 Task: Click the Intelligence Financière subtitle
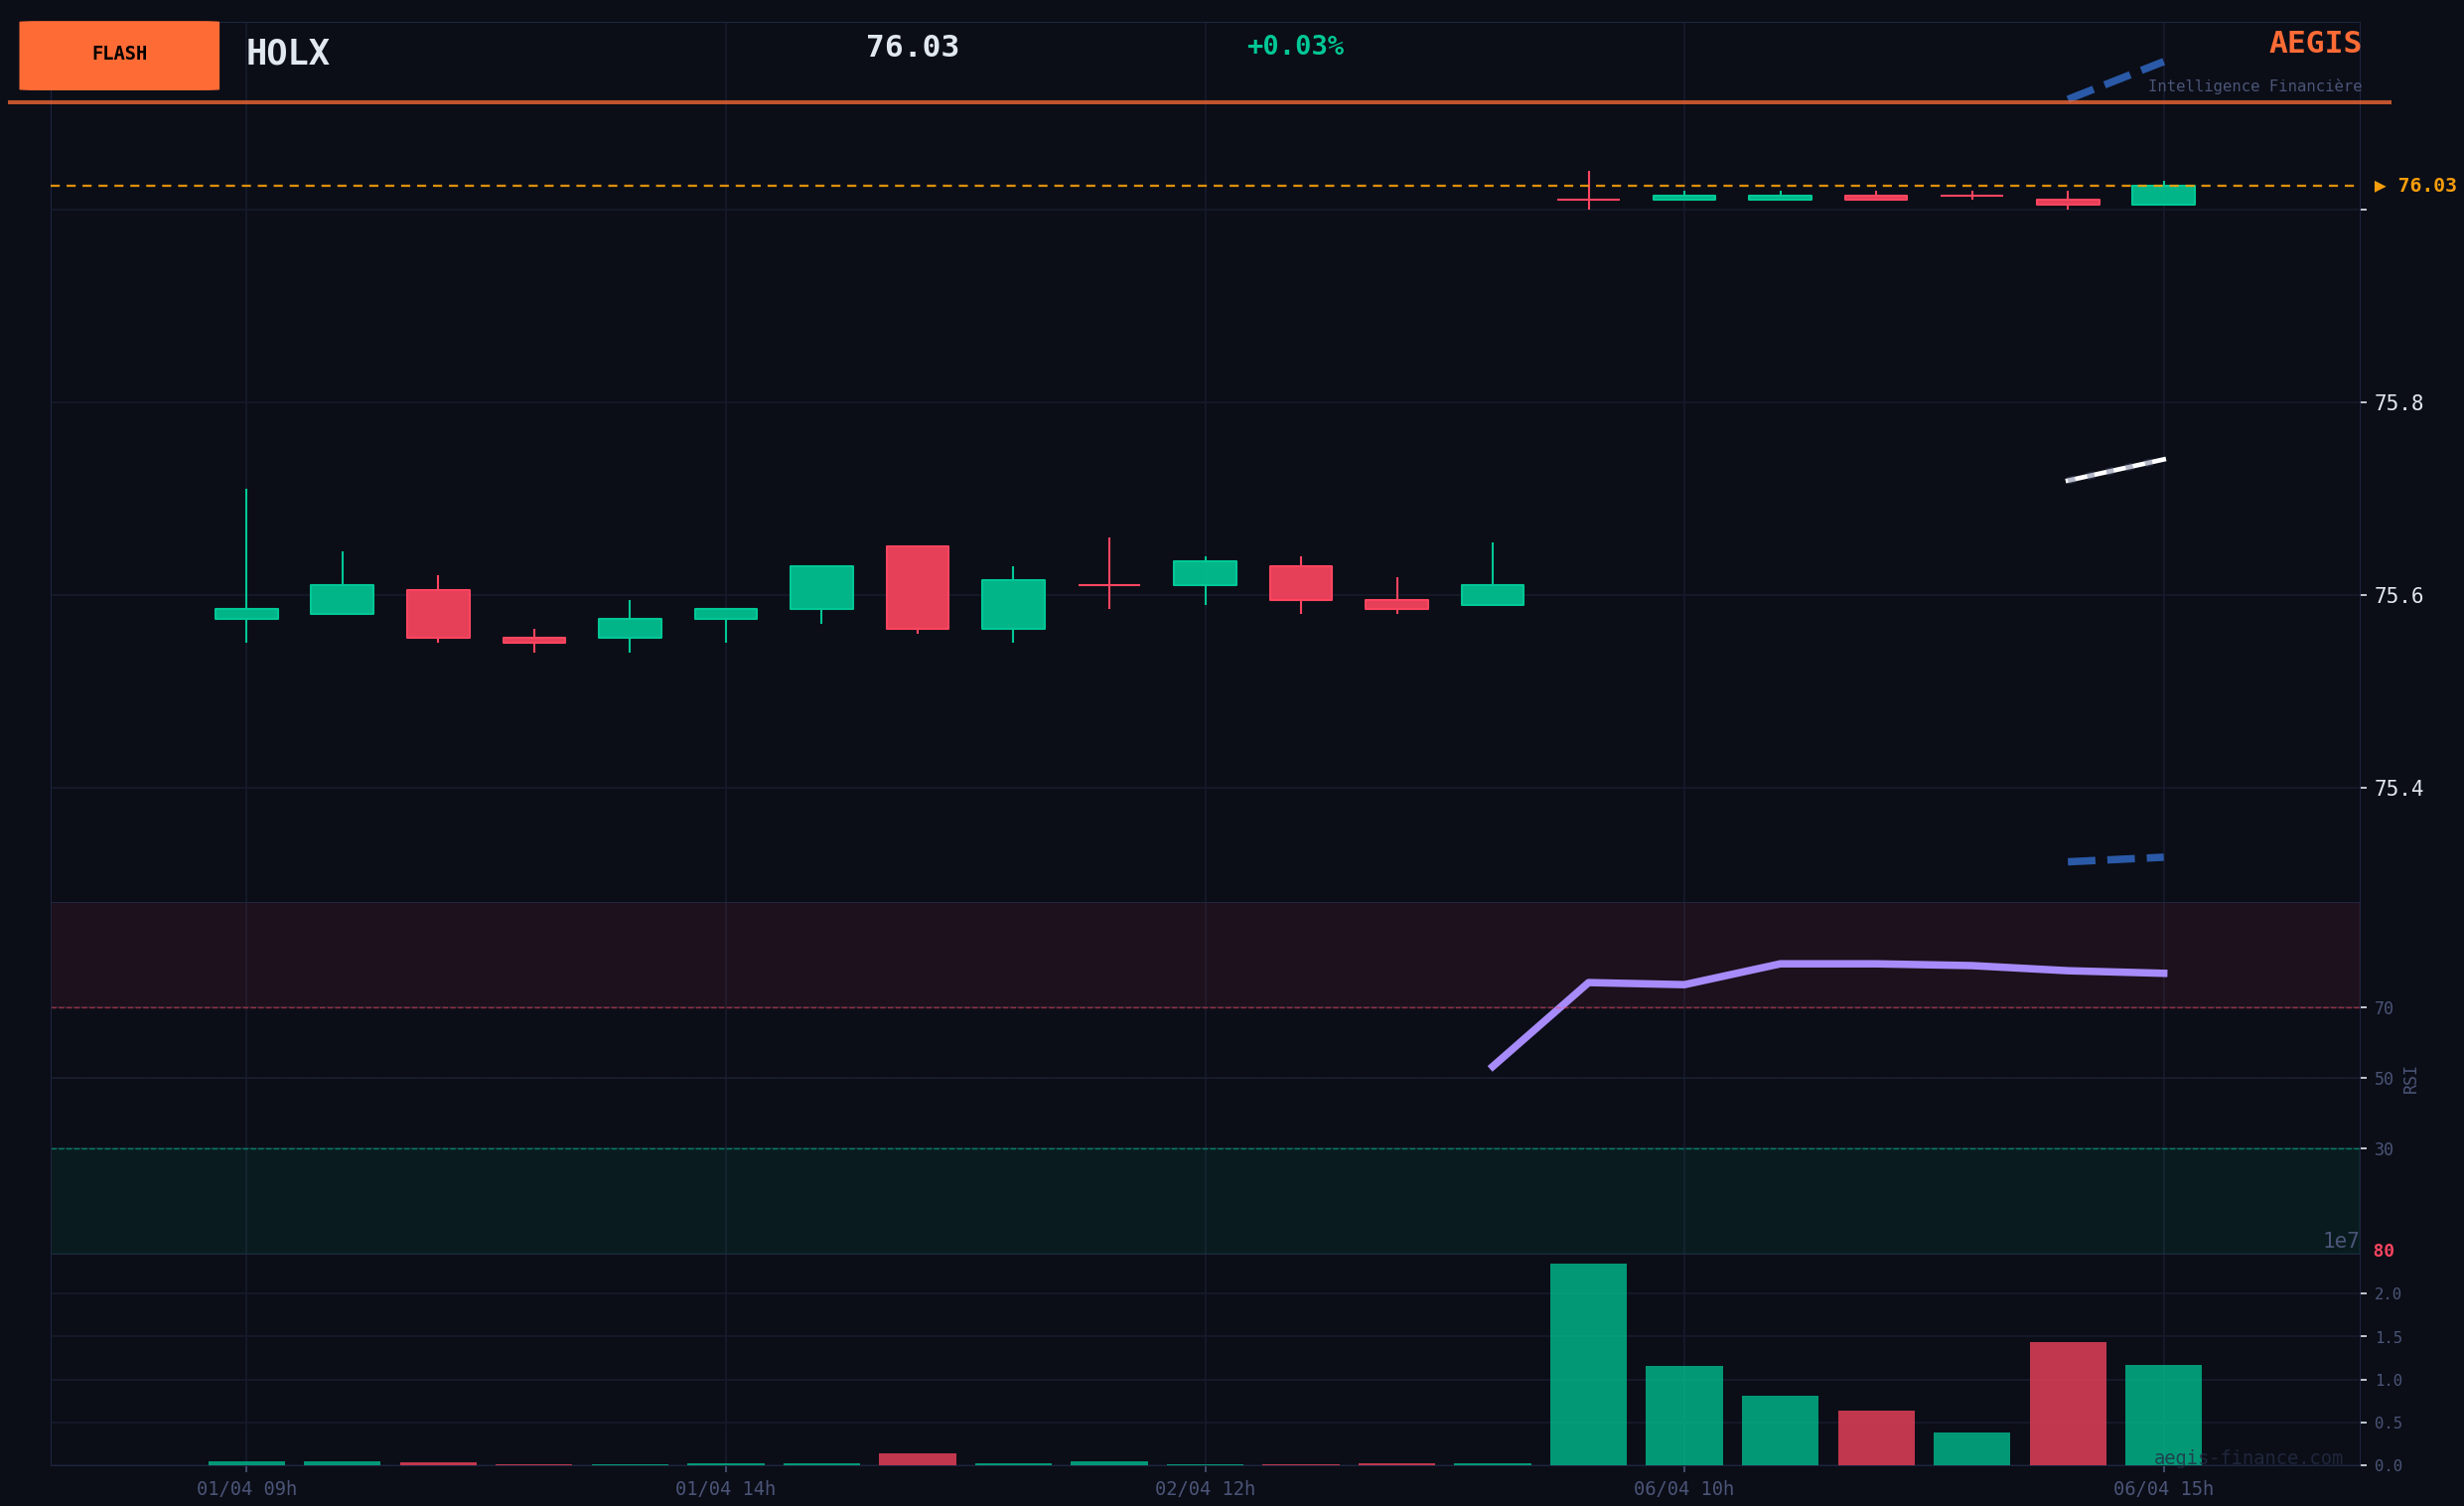[x=2254, y=87]
